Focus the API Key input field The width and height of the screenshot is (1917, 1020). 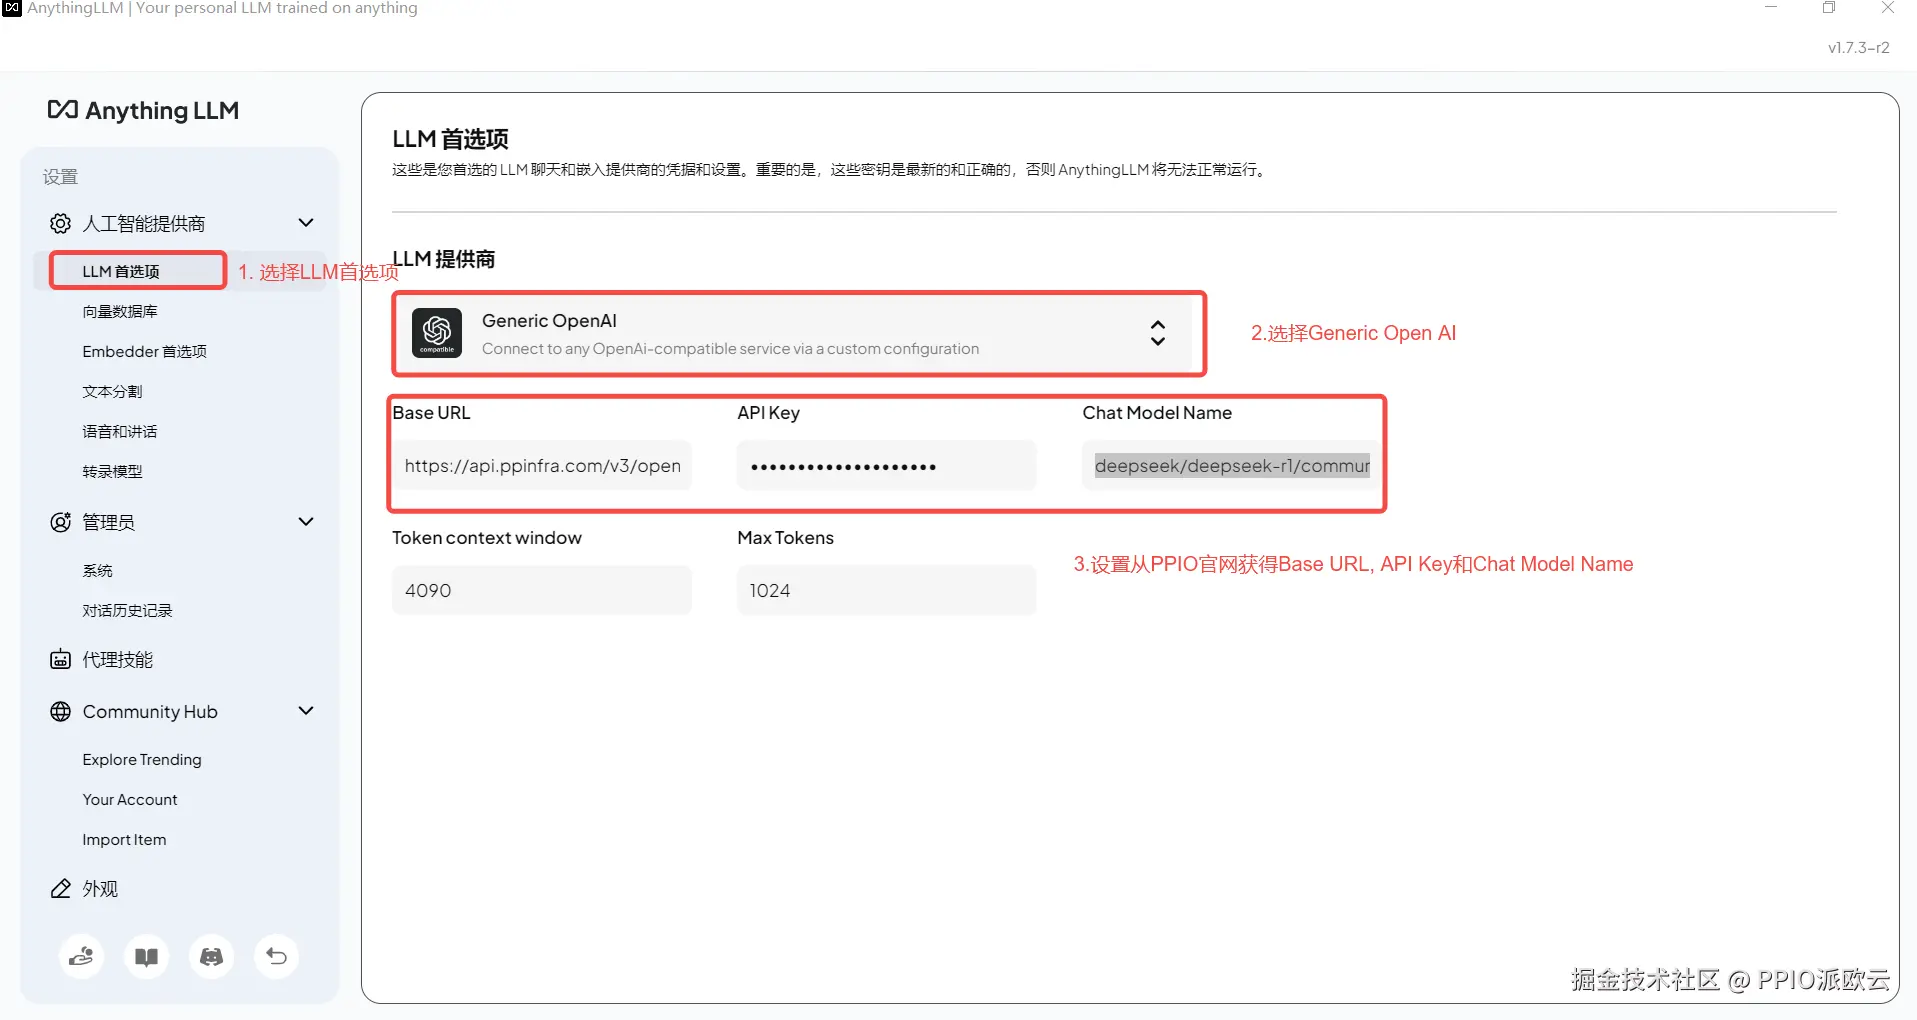coord(886,465)
